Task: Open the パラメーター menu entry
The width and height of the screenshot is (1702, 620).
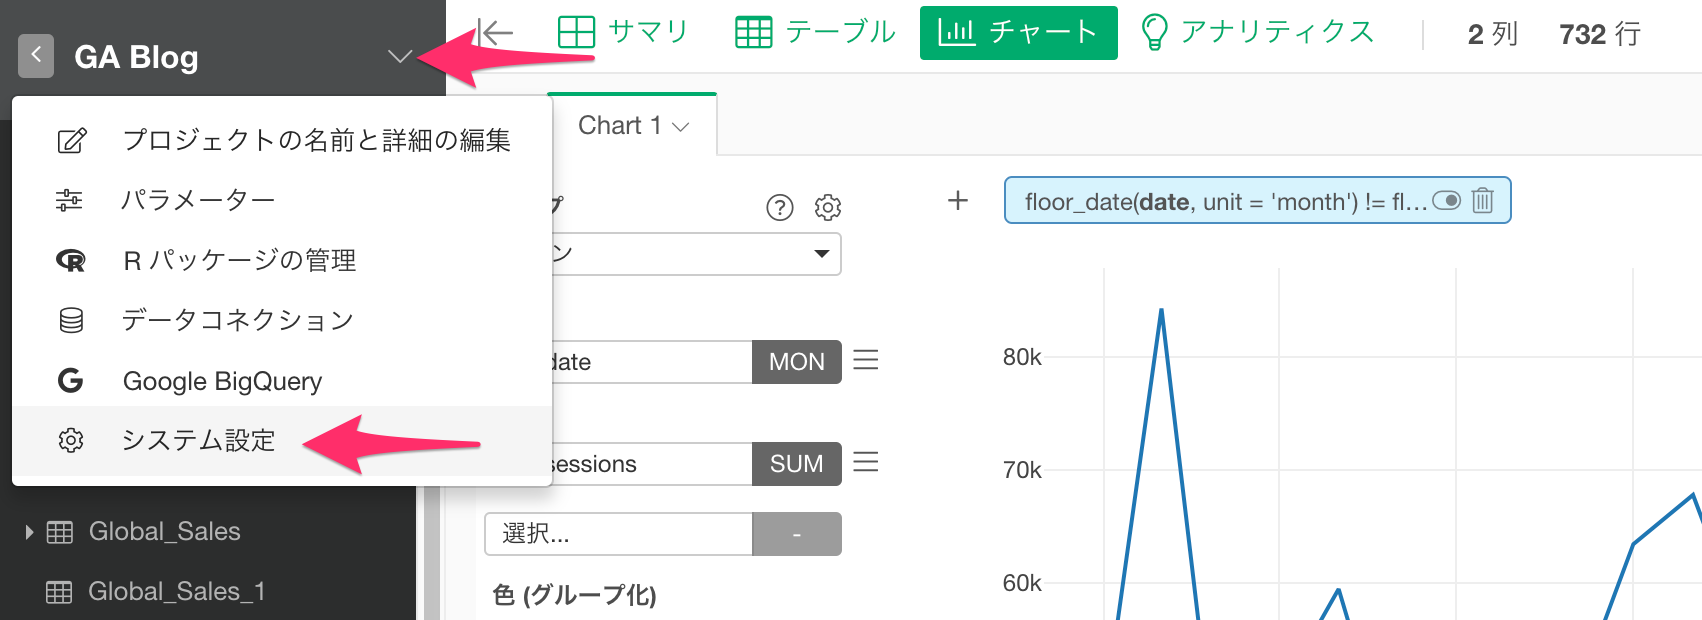Action: (282, 200)
